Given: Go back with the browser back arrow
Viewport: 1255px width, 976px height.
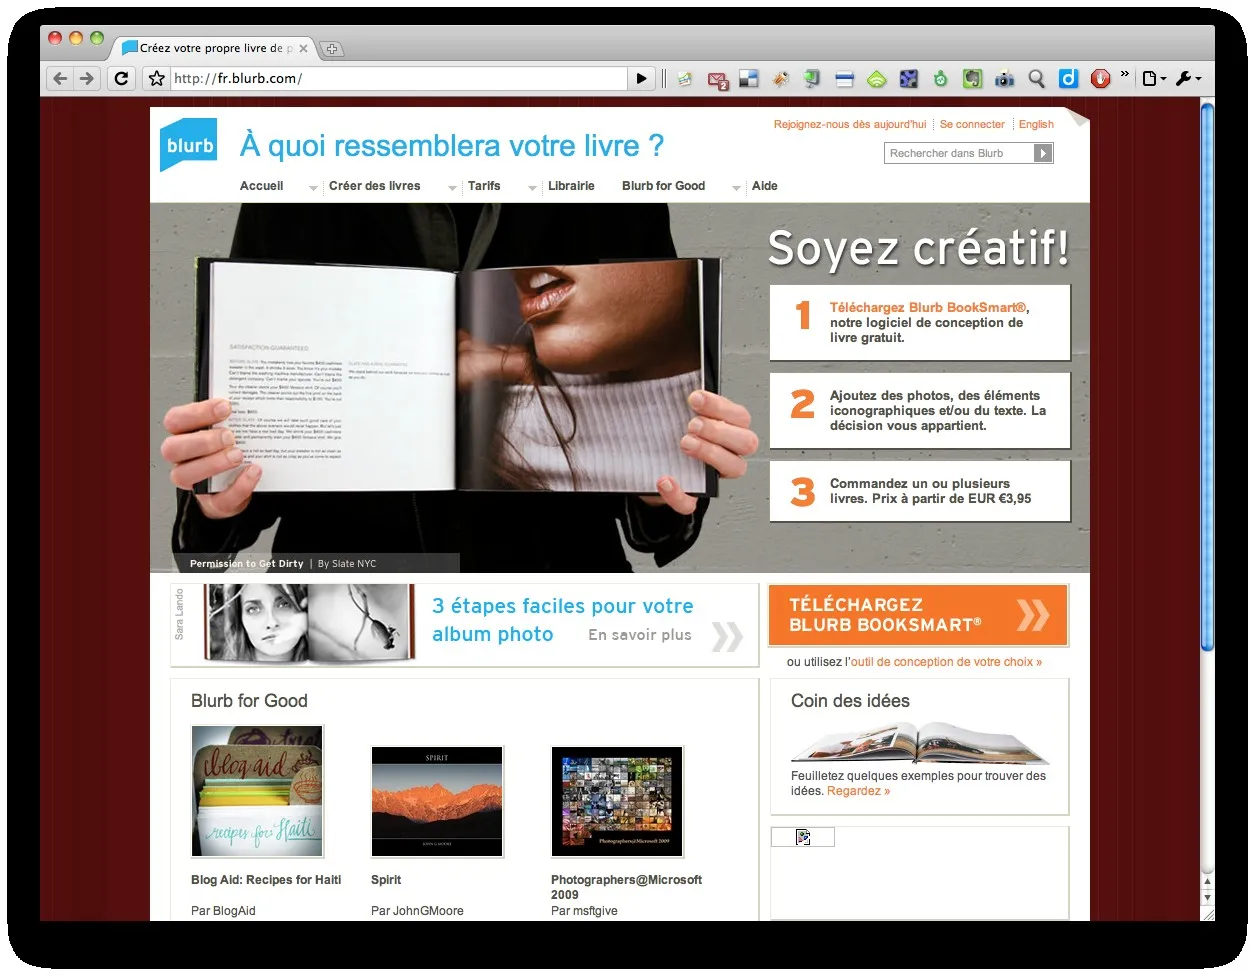Looking at the screenshot, I should pyautogui.click(x=60, y=78).
